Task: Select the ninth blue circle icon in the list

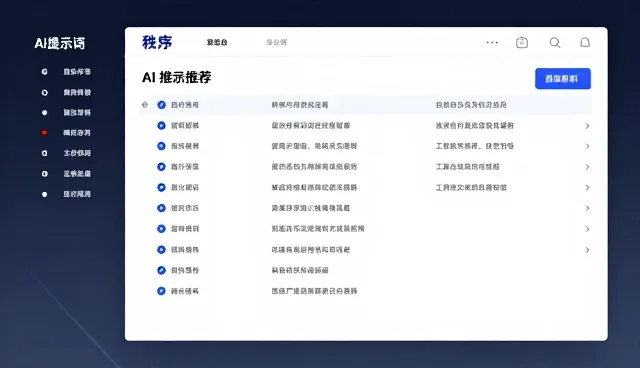Action: point(161,270)
